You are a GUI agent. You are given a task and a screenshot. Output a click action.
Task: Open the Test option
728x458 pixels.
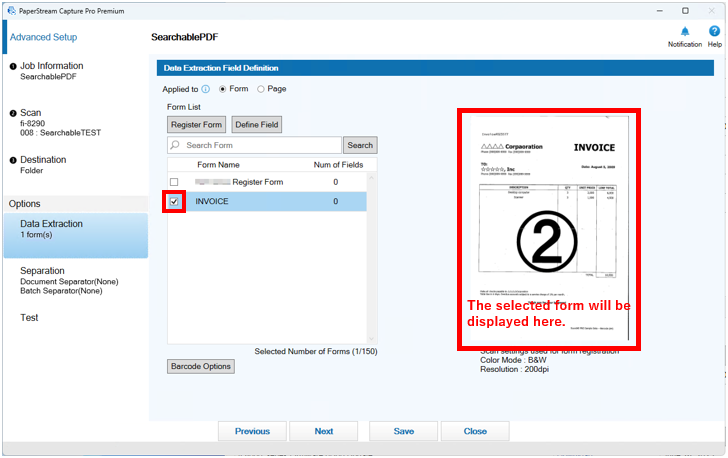(29, 318)
